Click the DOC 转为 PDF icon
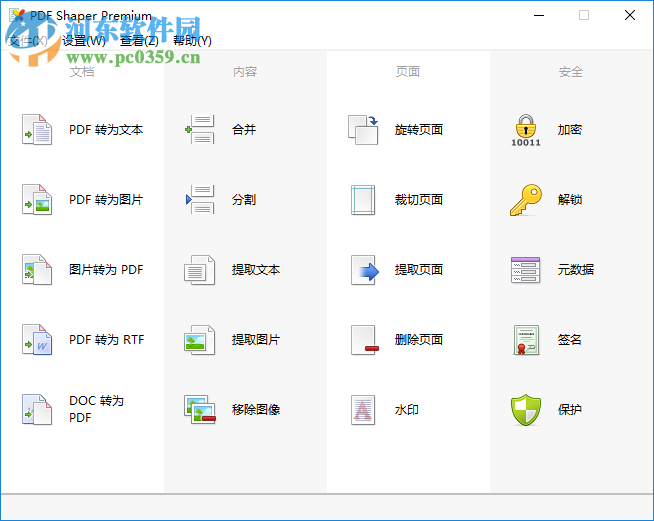The image size is (654, 521). (37, 410)
